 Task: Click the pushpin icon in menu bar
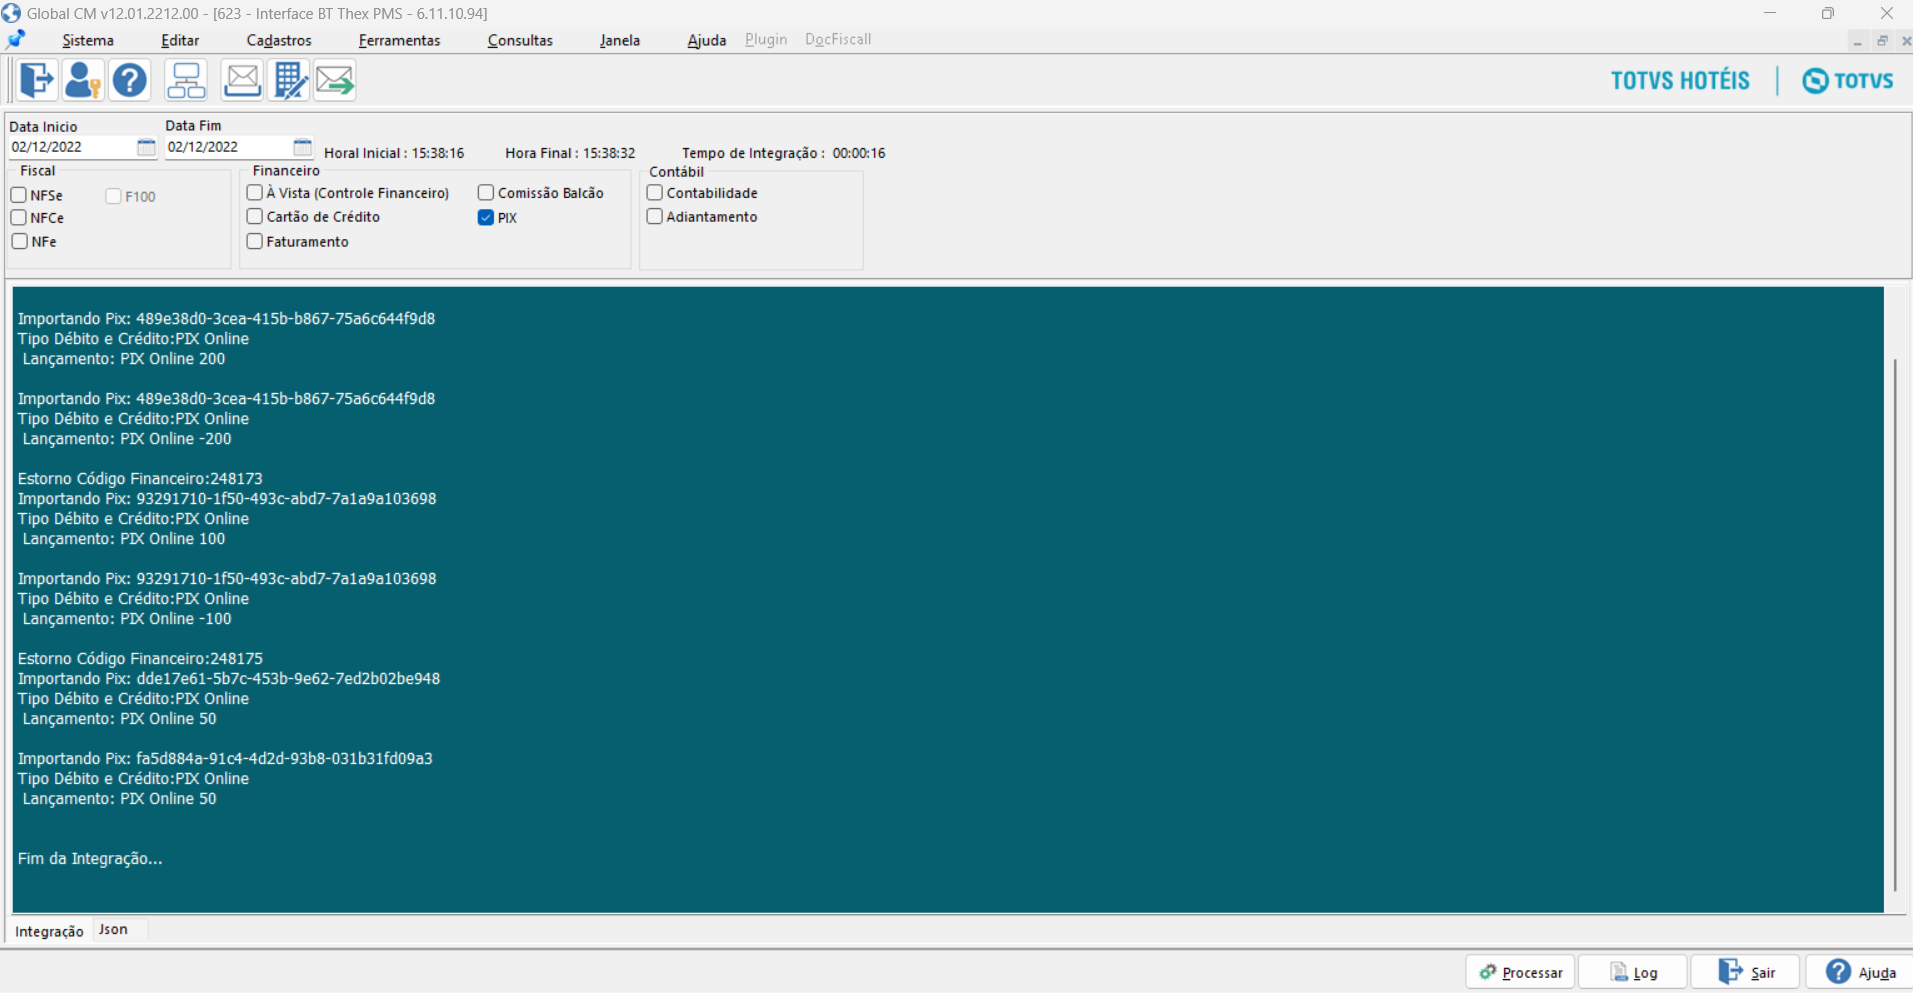pyautogui.click(x=15, y=40)
